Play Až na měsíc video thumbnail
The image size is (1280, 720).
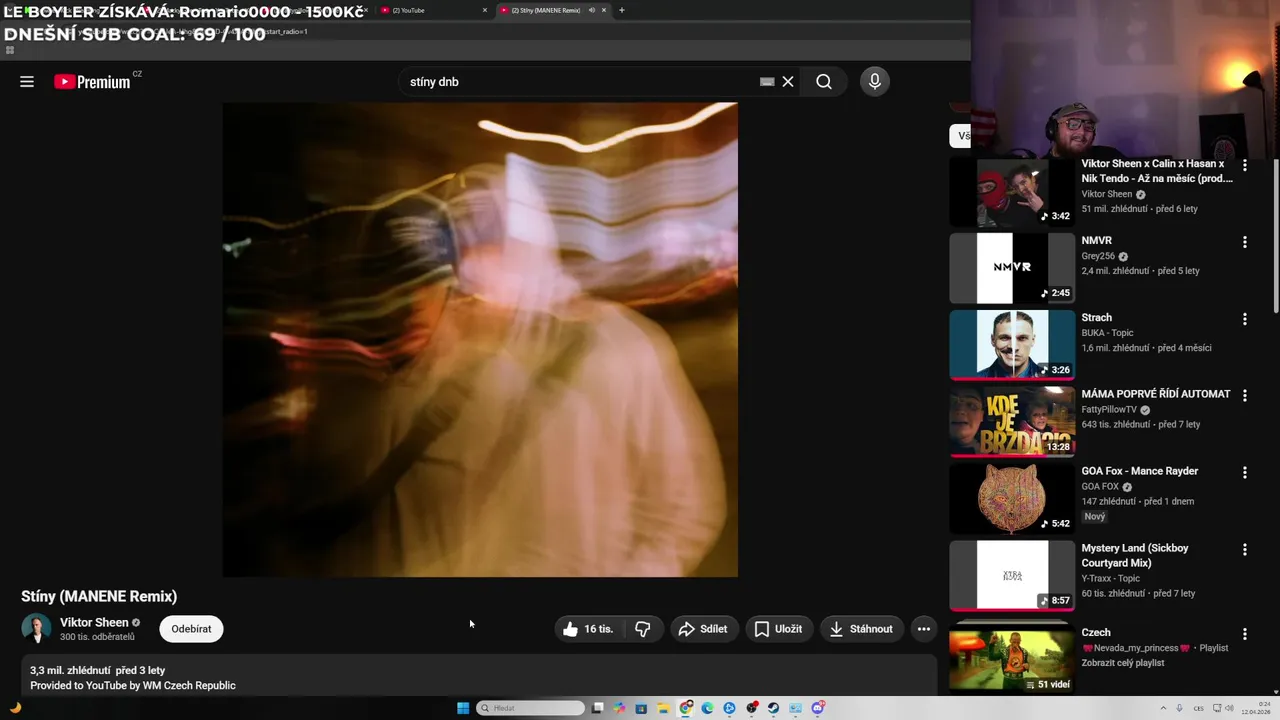pos(1012,191)
